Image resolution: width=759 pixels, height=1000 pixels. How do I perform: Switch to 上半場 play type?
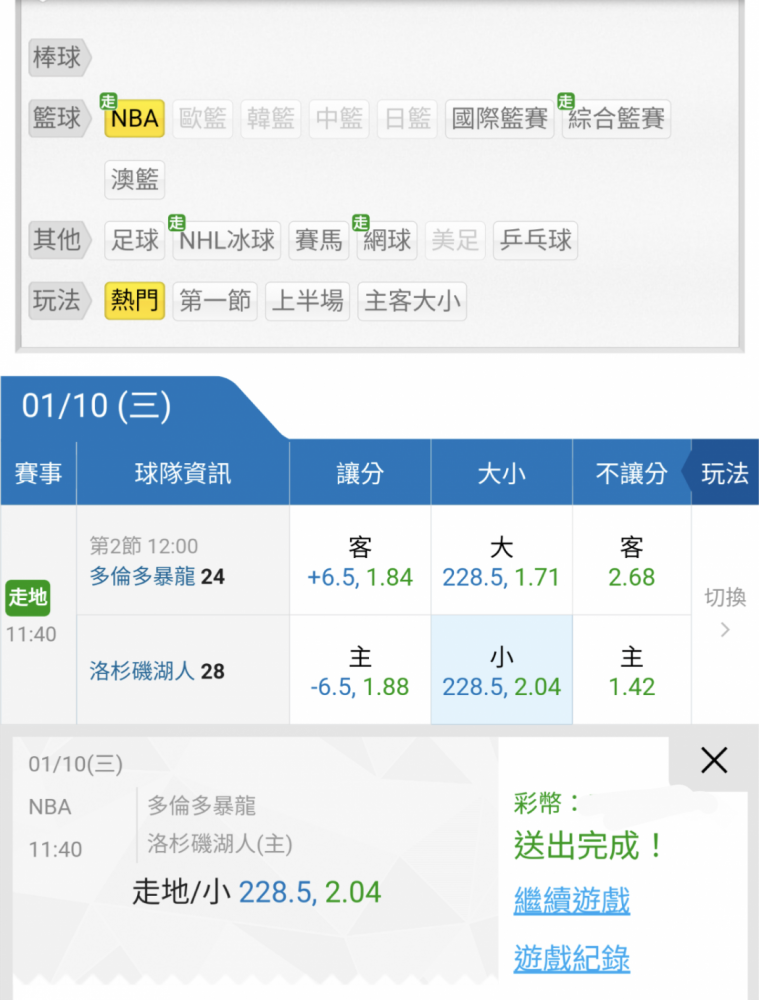[x=307, y=301]
